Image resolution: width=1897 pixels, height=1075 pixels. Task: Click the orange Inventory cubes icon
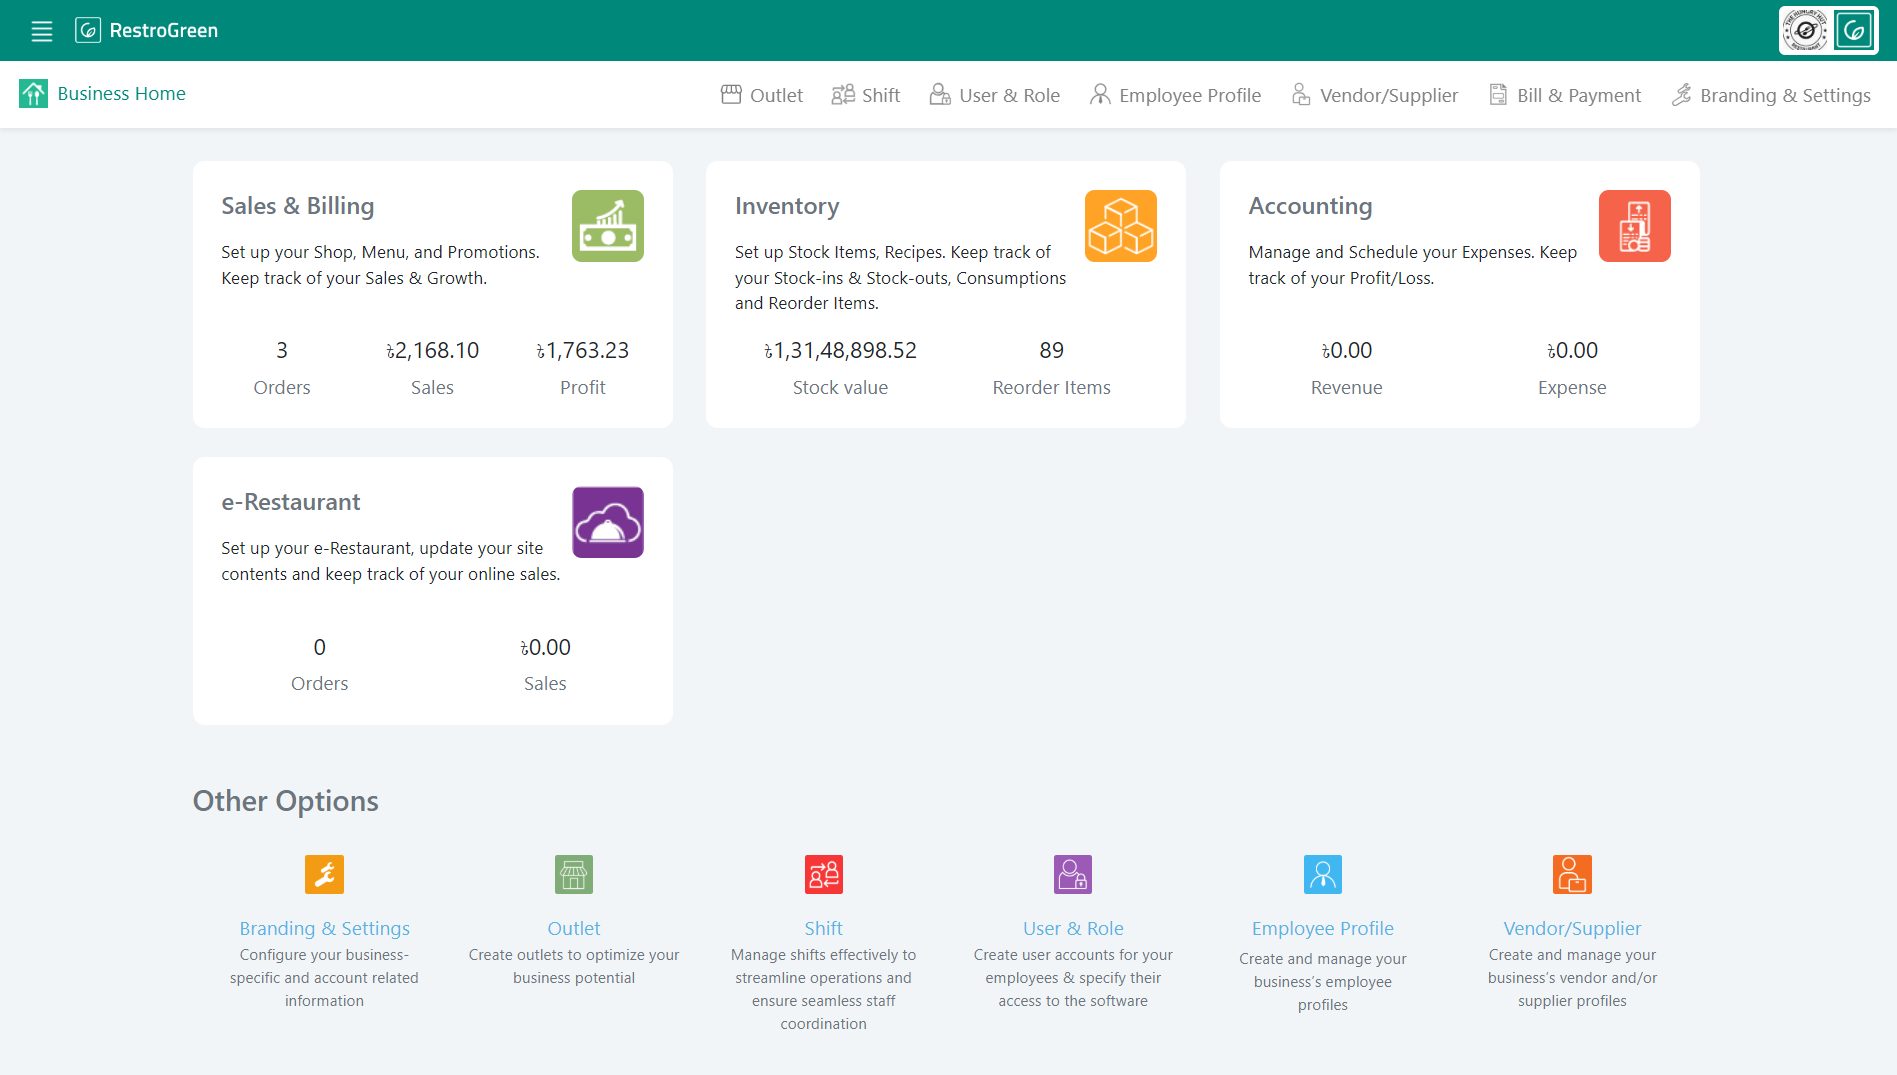coord(1120,226)
